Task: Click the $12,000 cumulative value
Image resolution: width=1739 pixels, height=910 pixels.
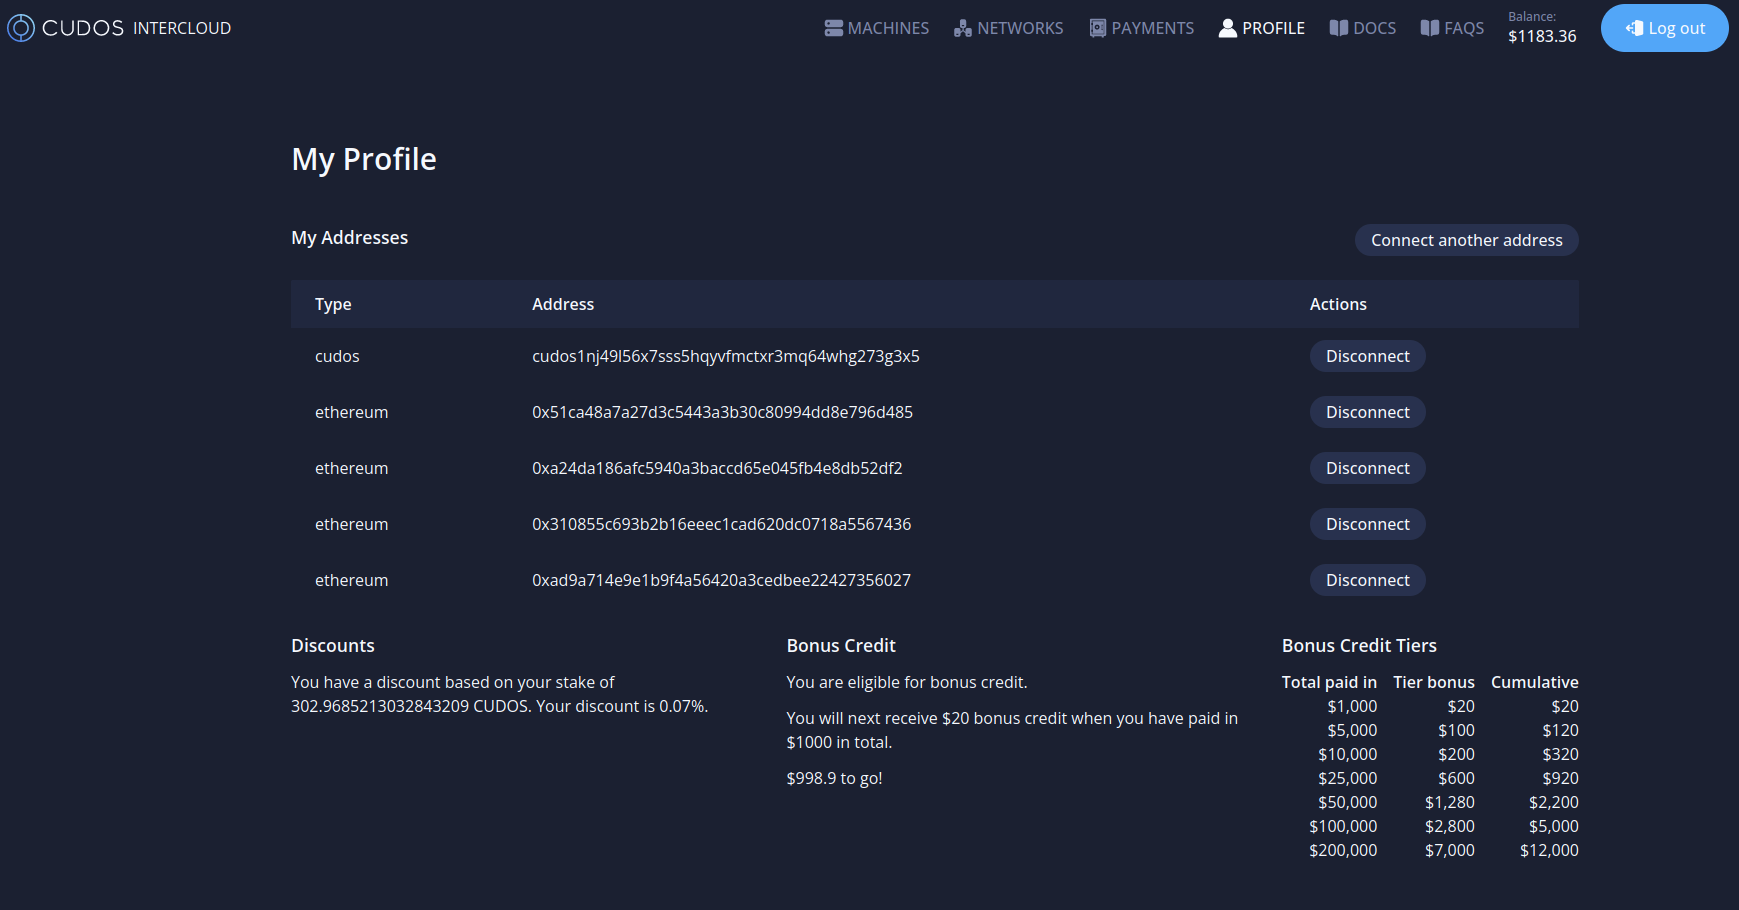Action: [1549, 850]
